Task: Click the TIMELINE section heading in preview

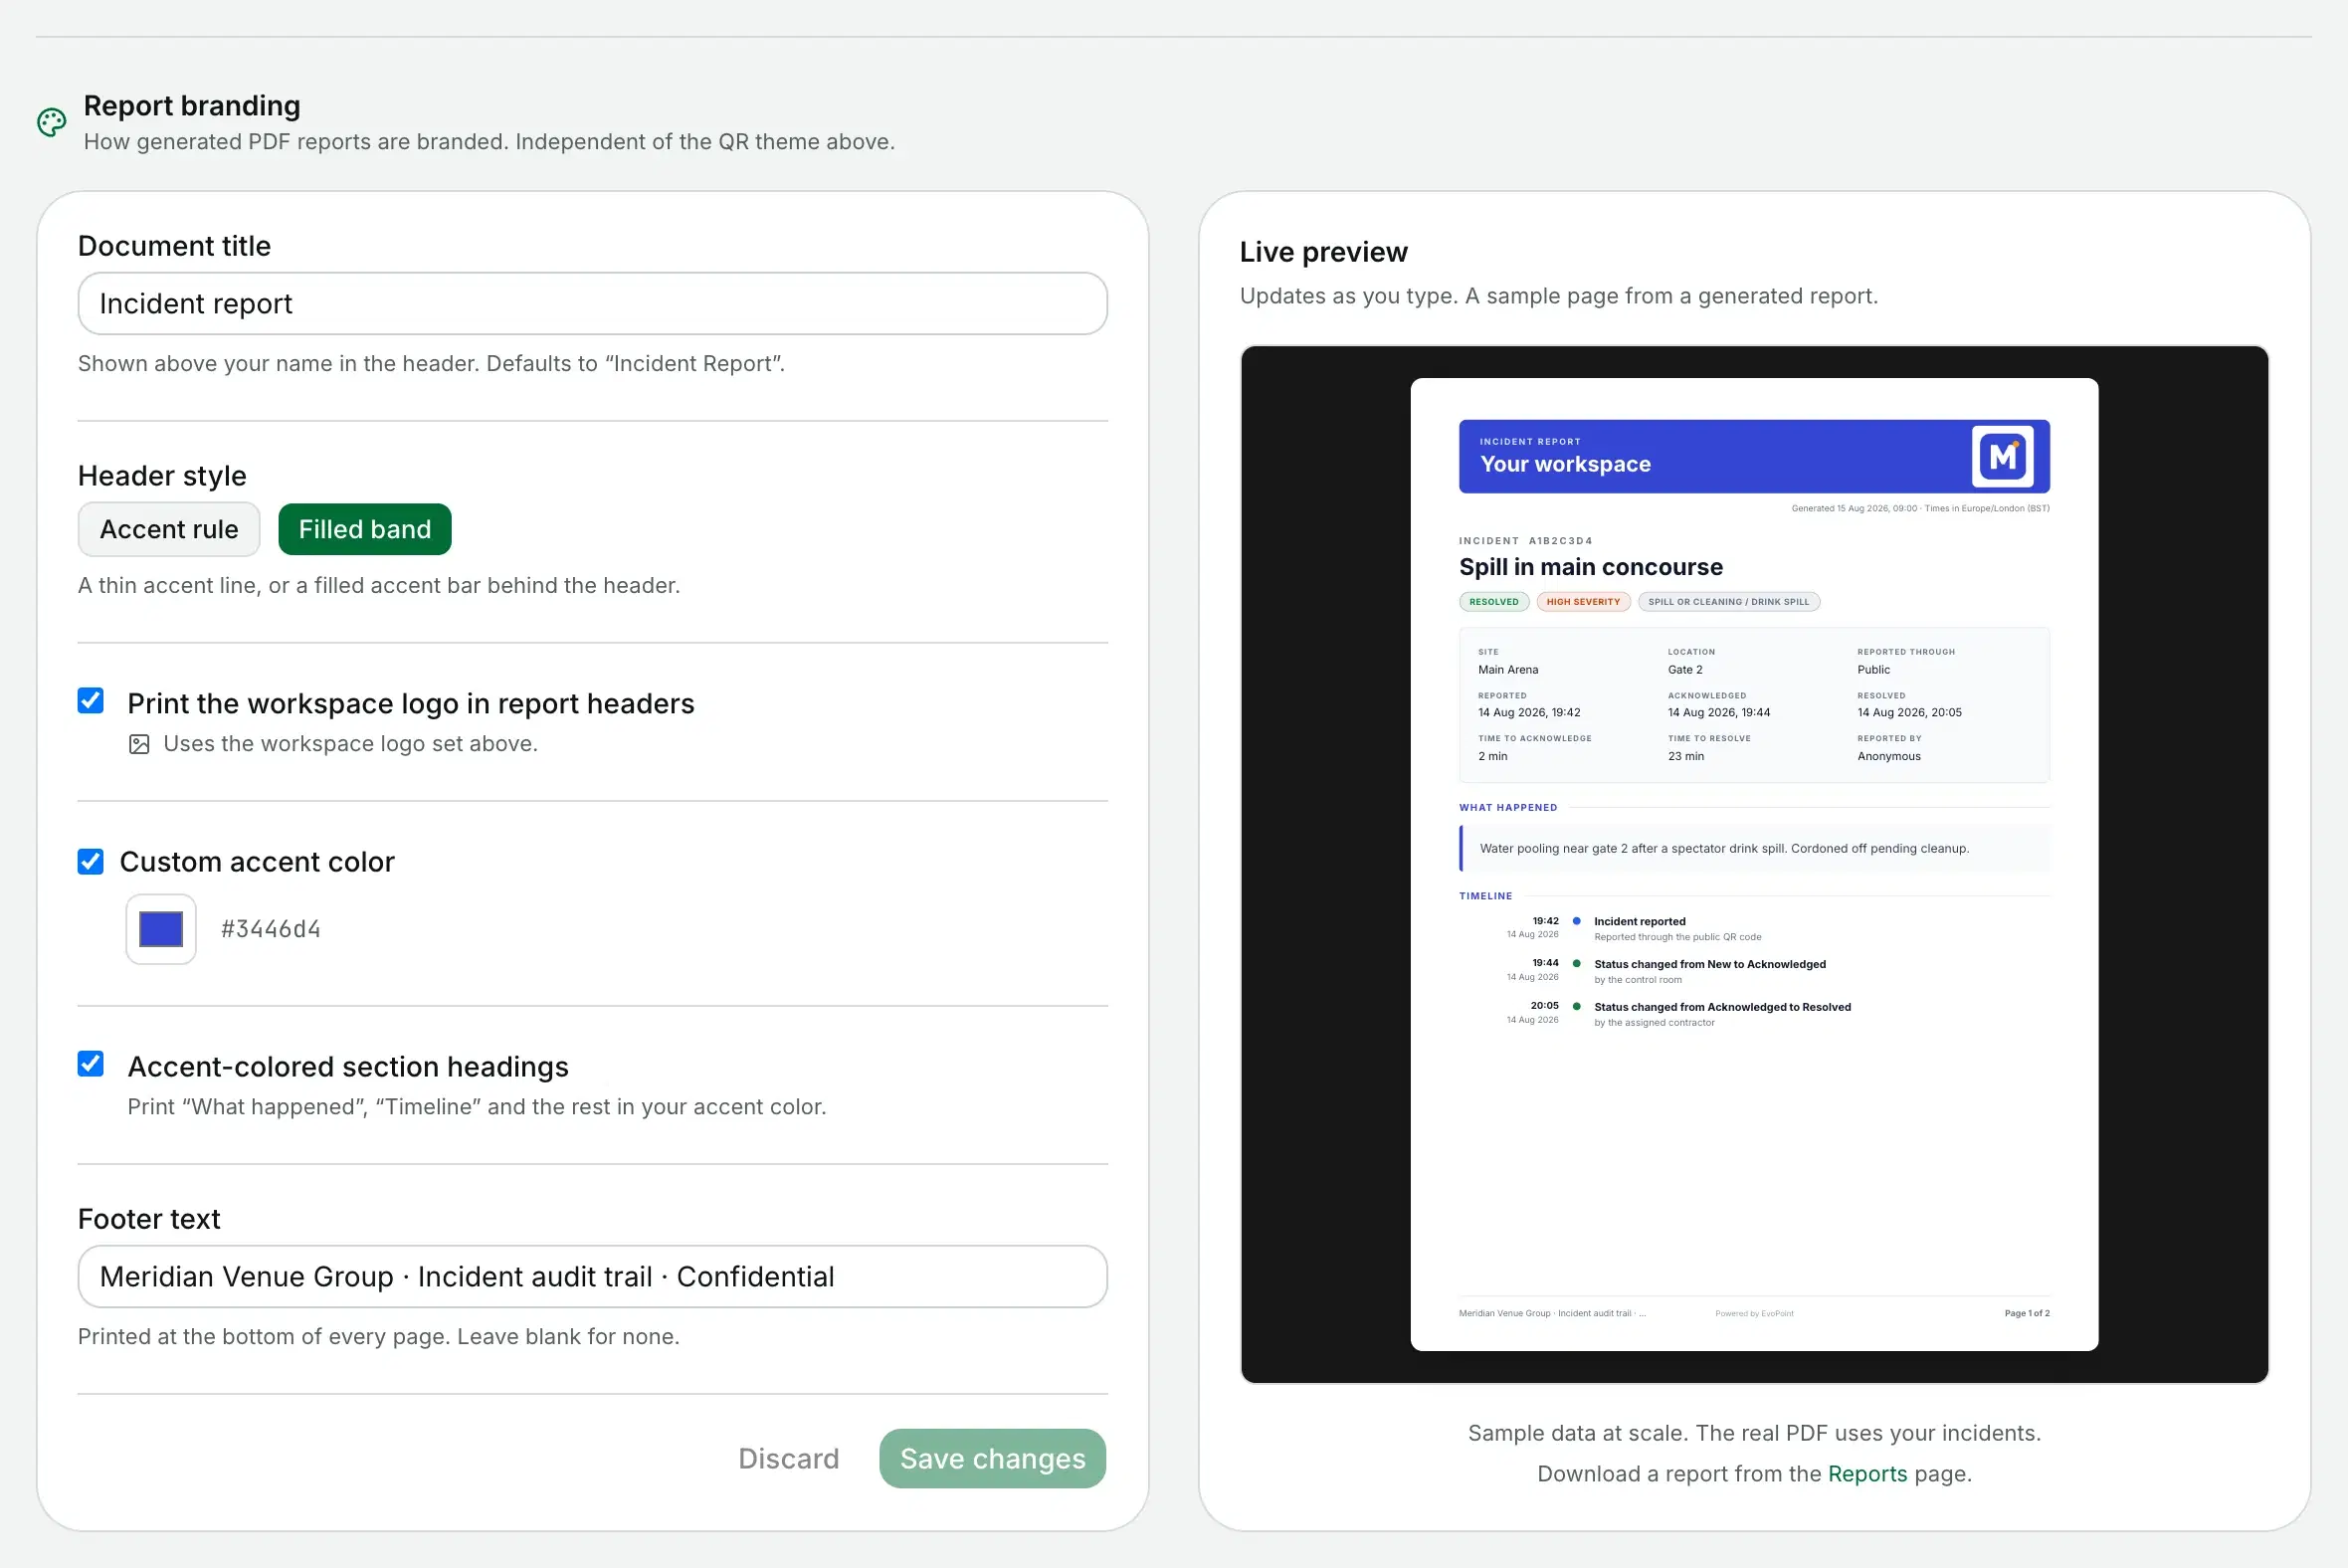Action: pyautogui.click(x=1485, y=896)
